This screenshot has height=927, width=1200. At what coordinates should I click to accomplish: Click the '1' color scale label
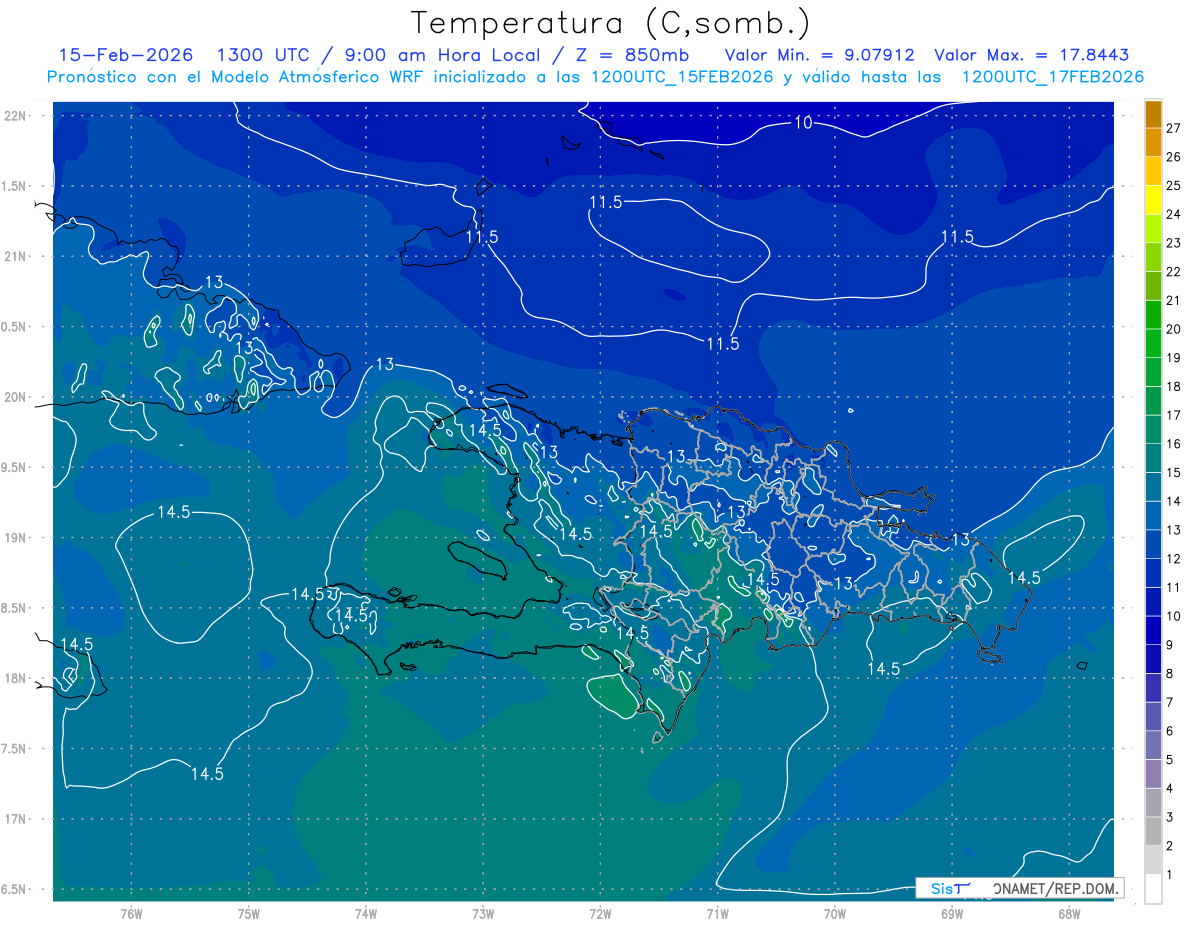point(1170,874)
